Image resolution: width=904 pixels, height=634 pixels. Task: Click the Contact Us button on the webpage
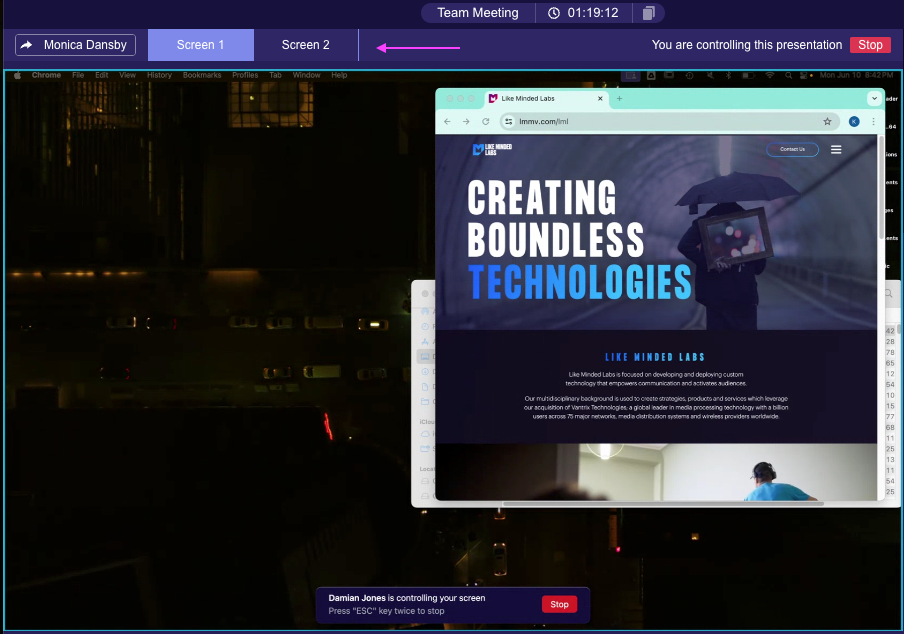pyautogui.click(x=792, y=149)
